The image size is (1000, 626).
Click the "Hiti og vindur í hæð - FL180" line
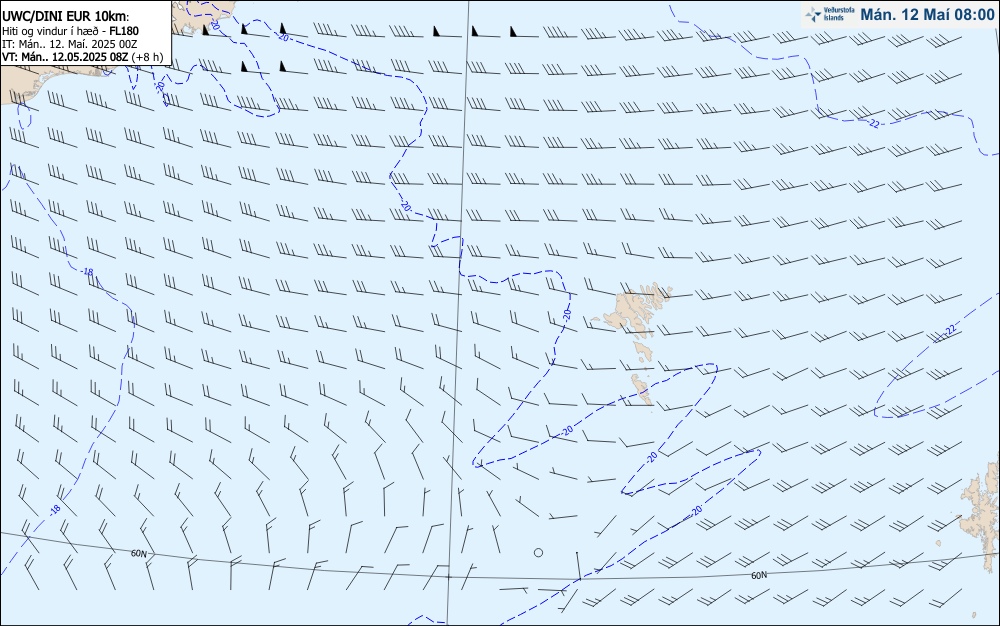coord(70,31)
